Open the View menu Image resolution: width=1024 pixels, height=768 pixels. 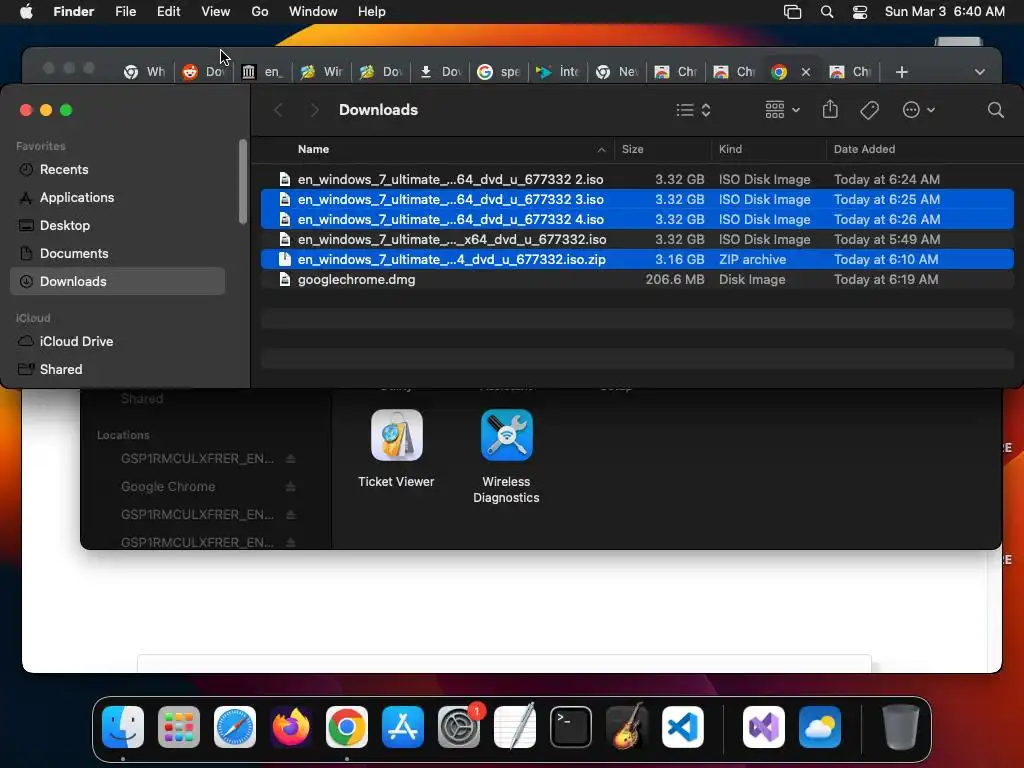pos(216,12)
